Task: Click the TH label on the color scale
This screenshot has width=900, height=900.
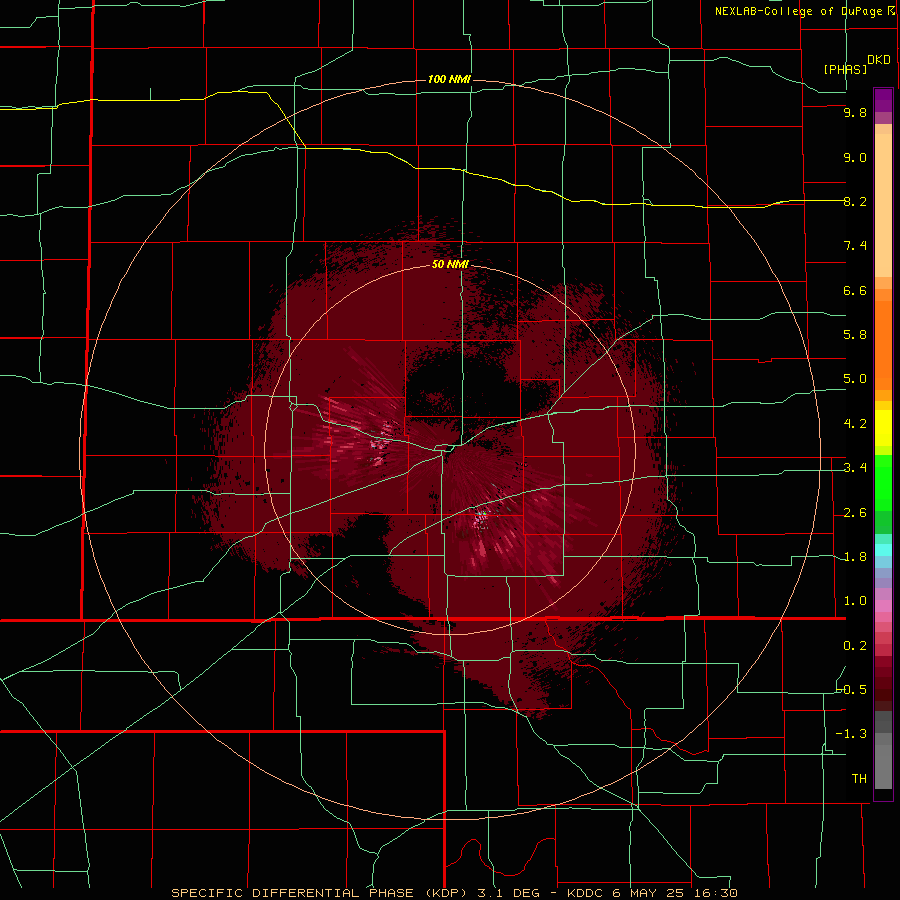Action: pyautogui.click(x=859, y=779)
